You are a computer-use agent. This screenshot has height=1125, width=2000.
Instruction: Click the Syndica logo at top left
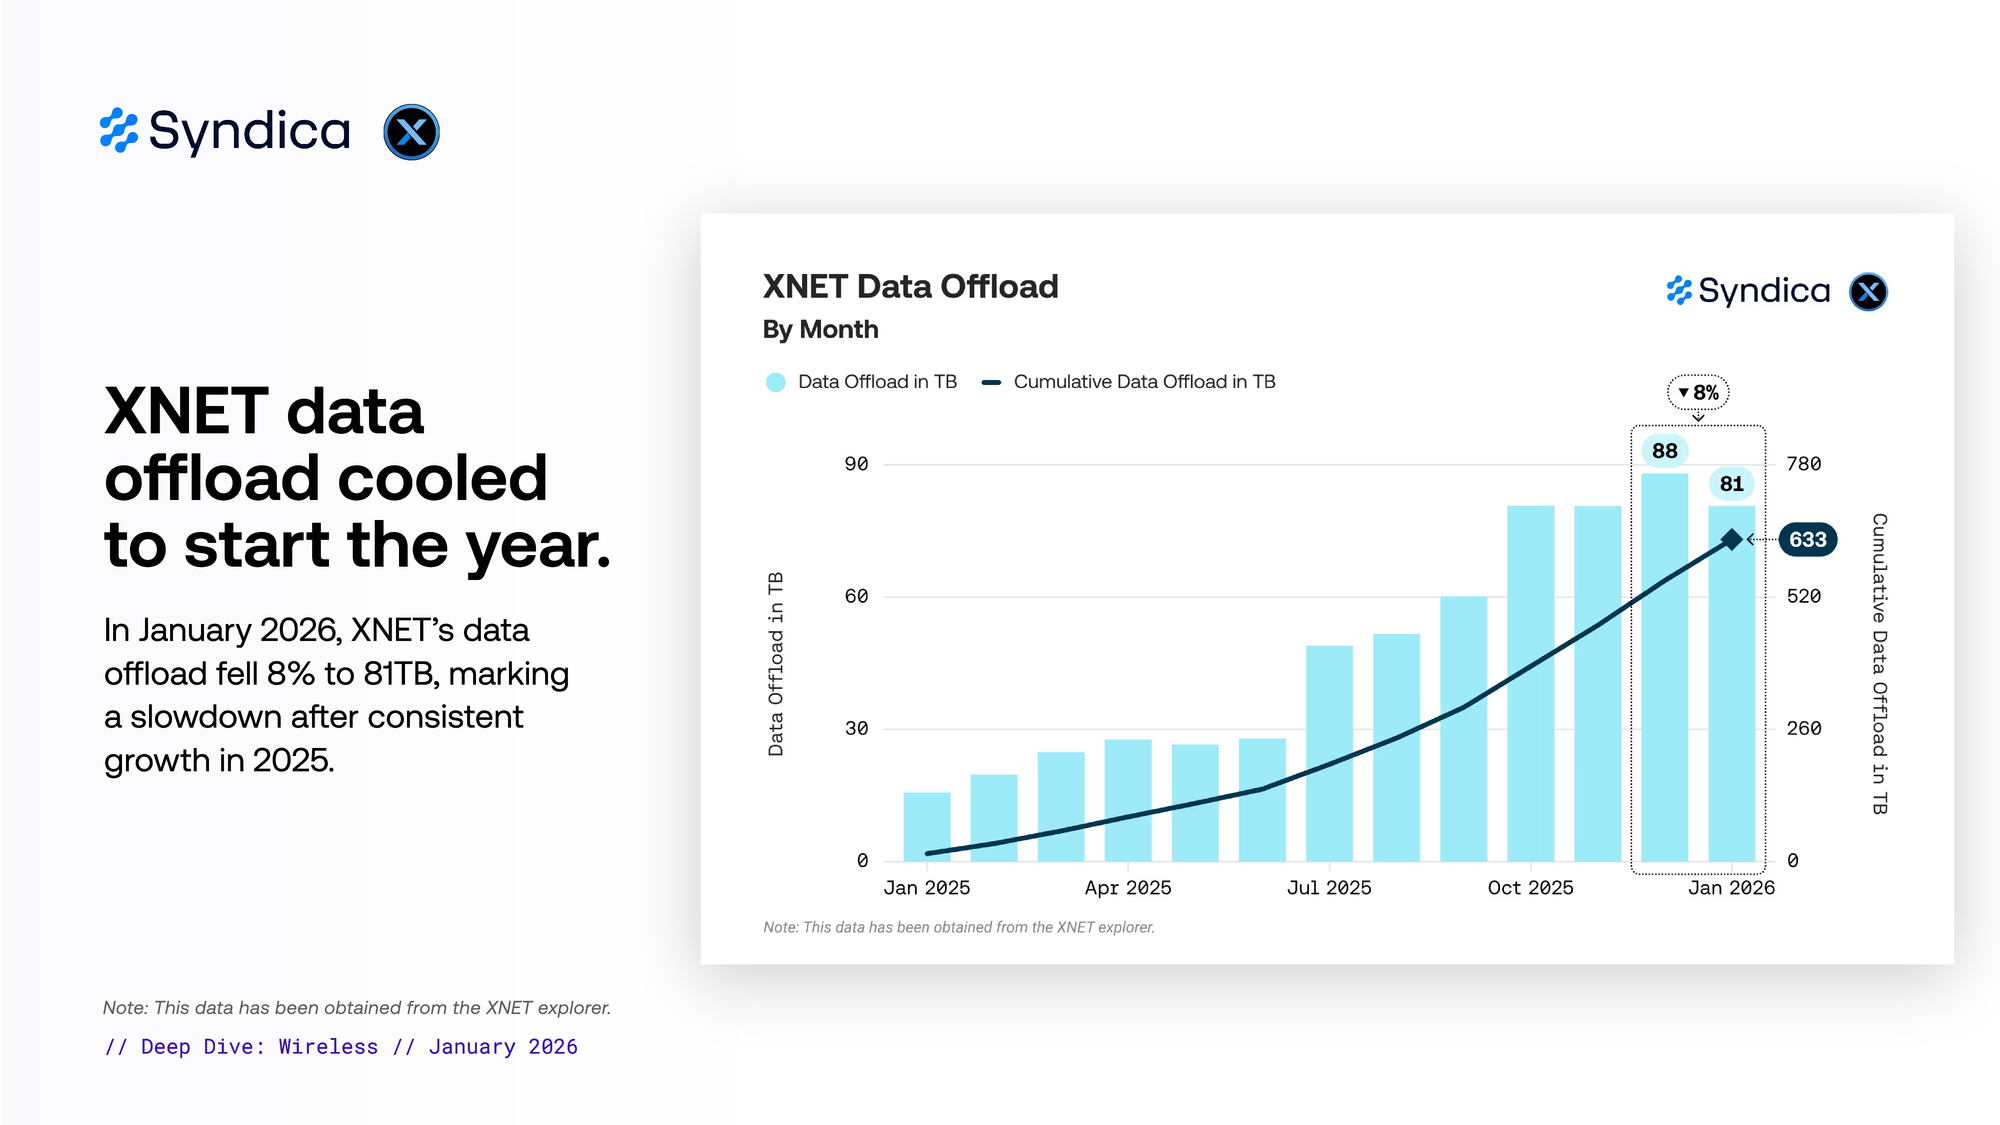[226, 131]
